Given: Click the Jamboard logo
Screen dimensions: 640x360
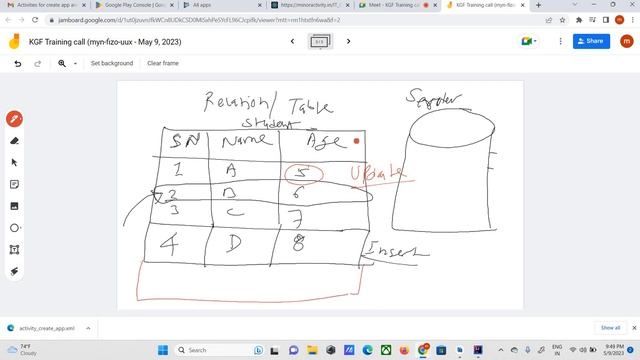Looking at the screenshot, I should [14, 42].
